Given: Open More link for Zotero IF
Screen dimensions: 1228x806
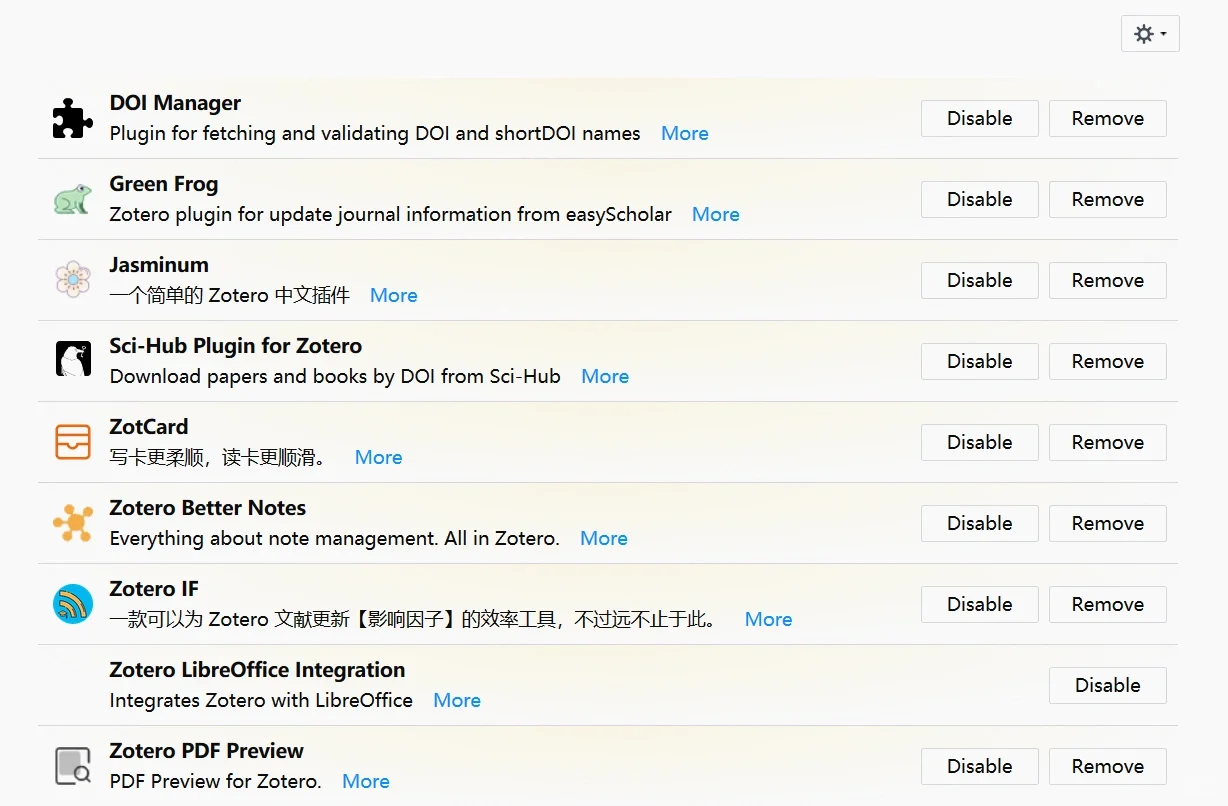Looking at the screenshot, I should [x=769, y=619].
